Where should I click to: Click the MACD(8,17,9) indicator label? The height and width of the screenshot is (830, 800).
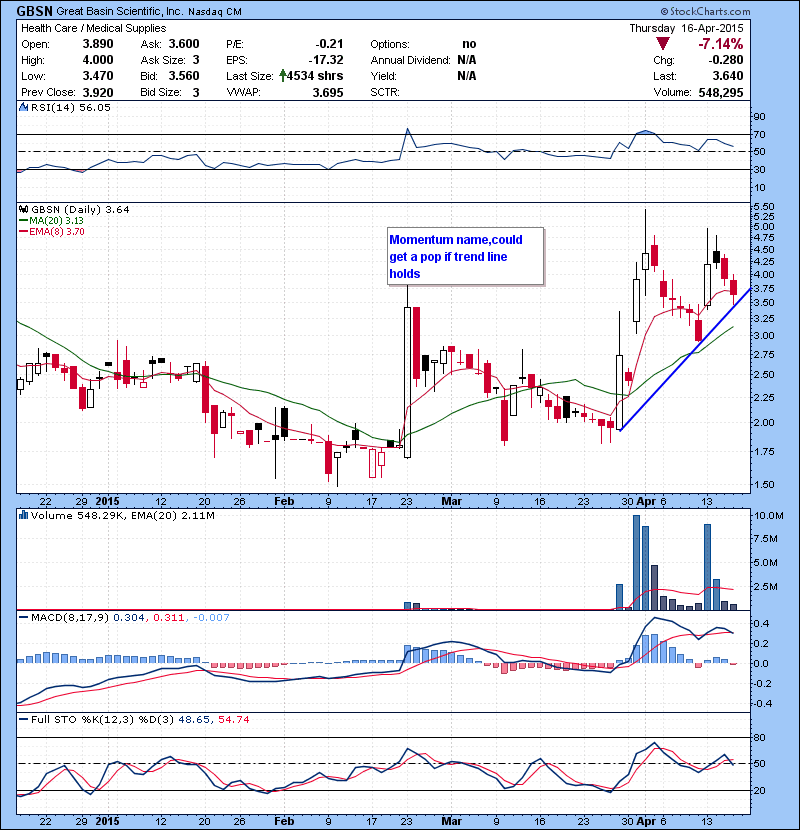point(70,618)
